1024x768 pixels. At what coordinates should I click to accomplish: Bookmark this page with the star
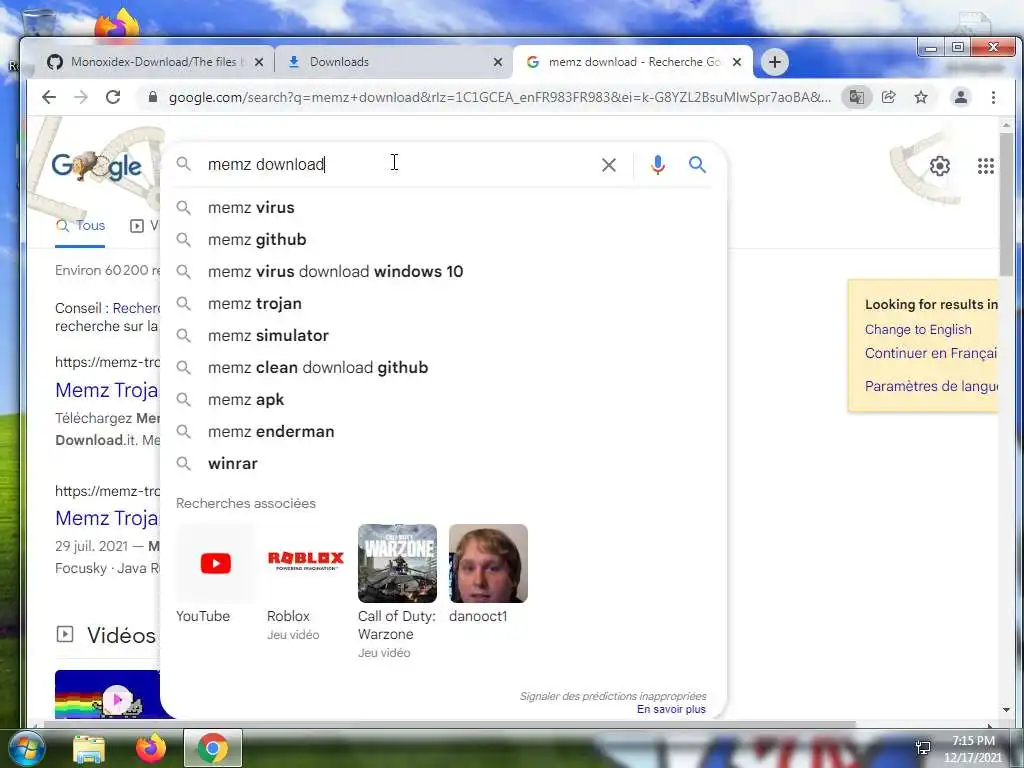tap(921, 97)
